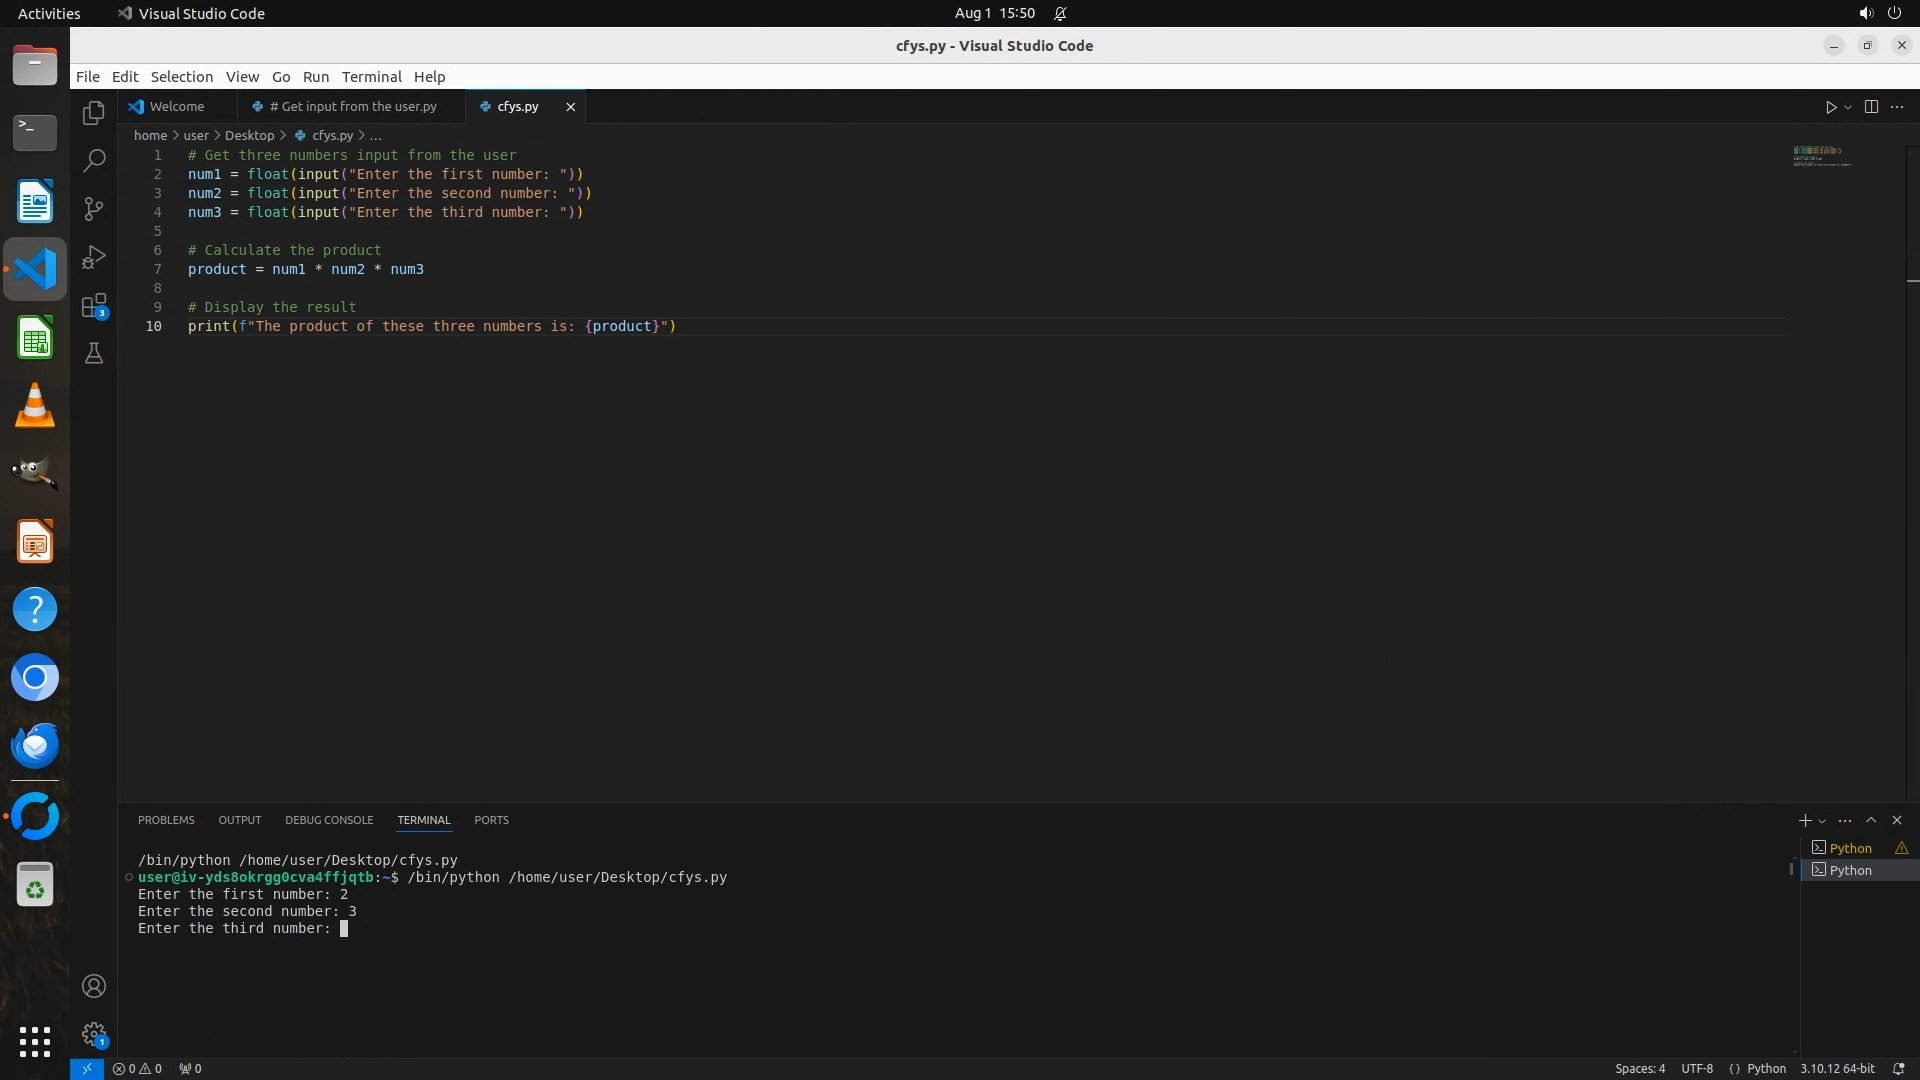The height and width of the screenshot is (1080, 1920).
Task: Open the Manage gear icon
Action: click(94, 1034)
